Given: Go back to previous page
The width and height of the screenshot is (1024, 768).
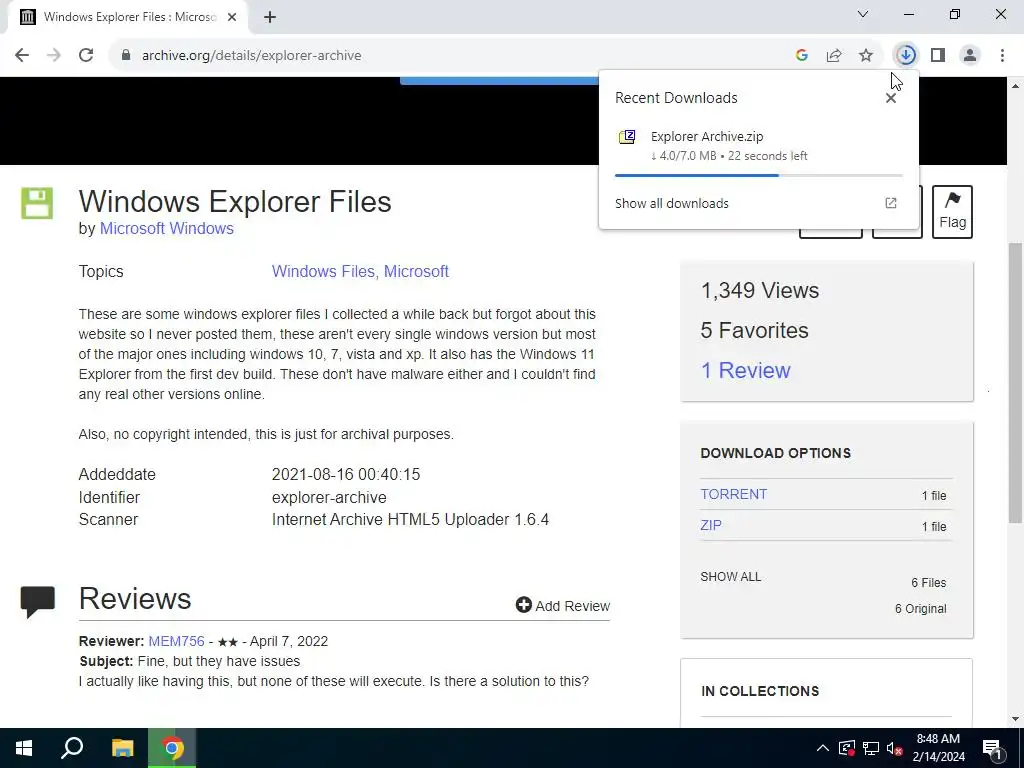Looking at the screenshot, I should [22, 56].
